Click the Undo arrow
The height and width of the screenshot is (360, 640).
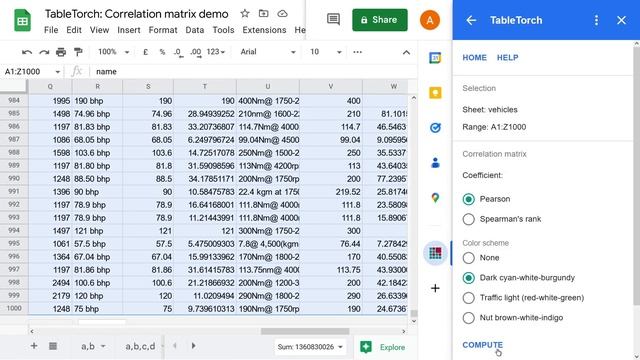point(27,52)
